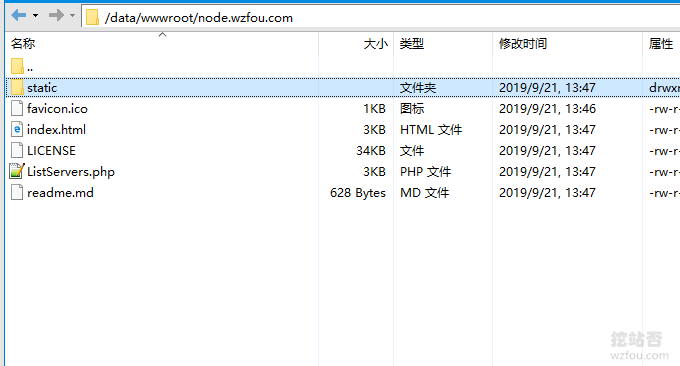The width and height of the screenshot is (680, 366).
Task: Click the 文件 type cell for LICENSE
Action: click(412, 150)
